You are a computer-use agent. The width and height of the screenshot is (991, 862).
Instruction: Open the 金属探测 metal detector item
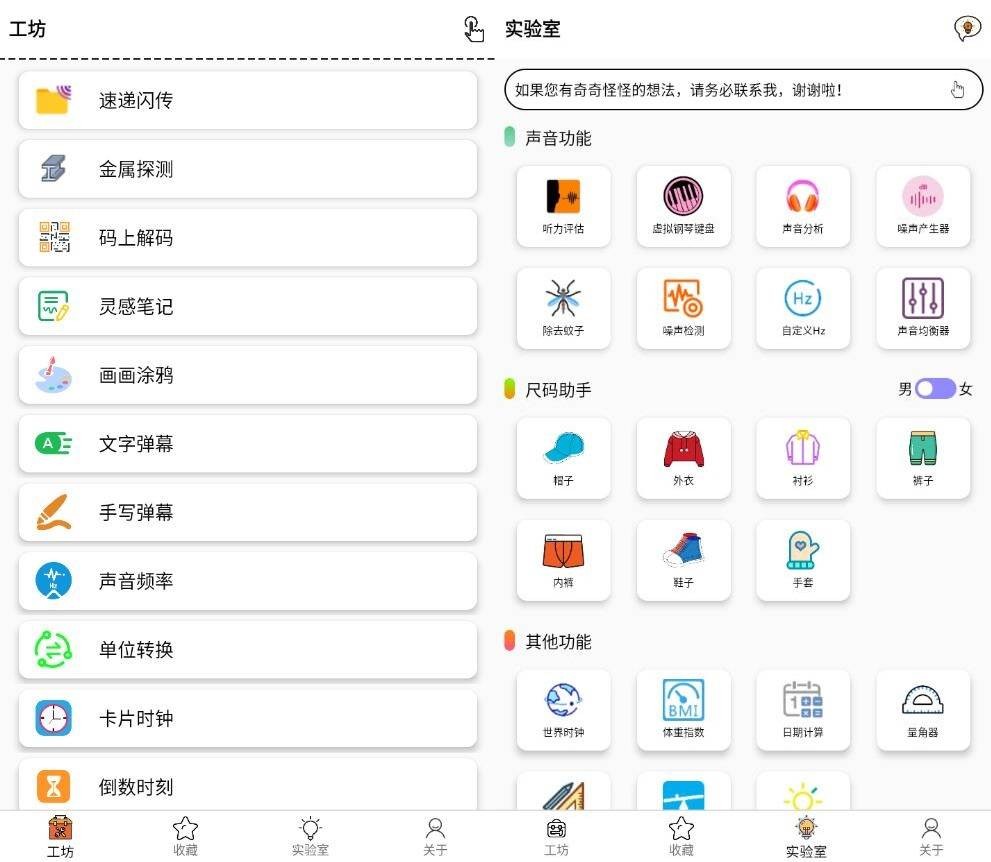247,169
